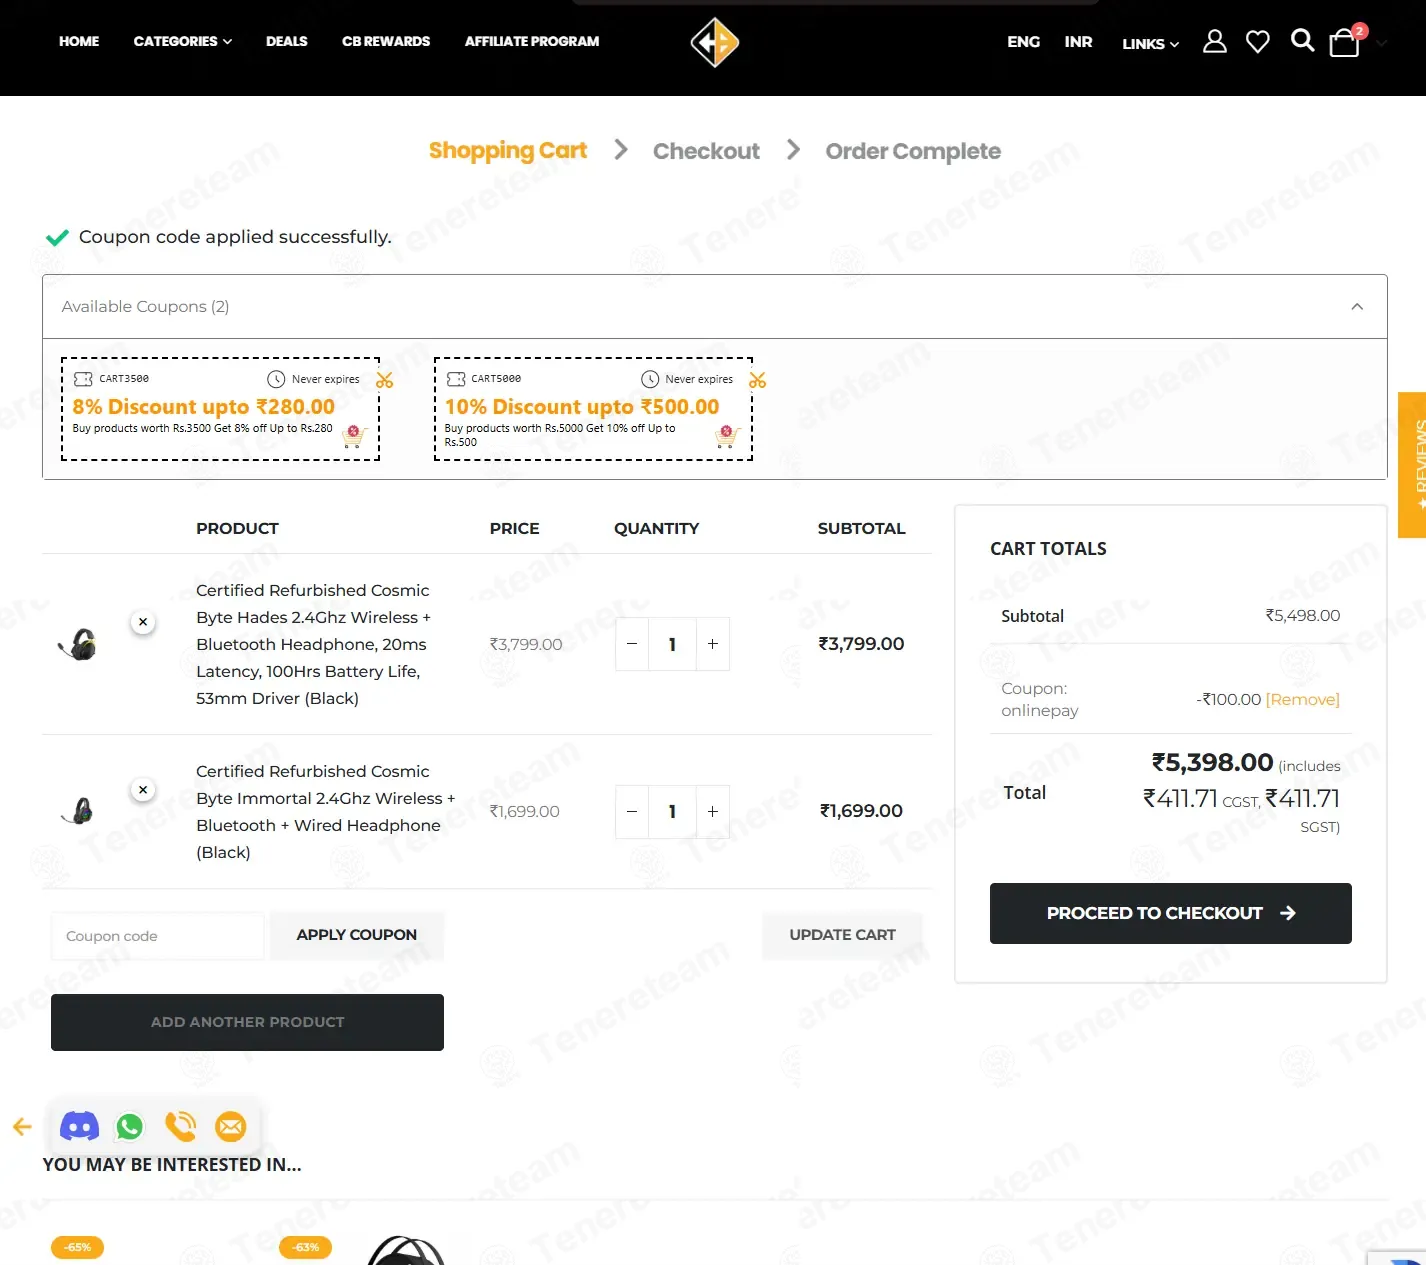This screenshot has height=1265, width=1426.
Task: Click the Update Cart button
Action: 842,935
